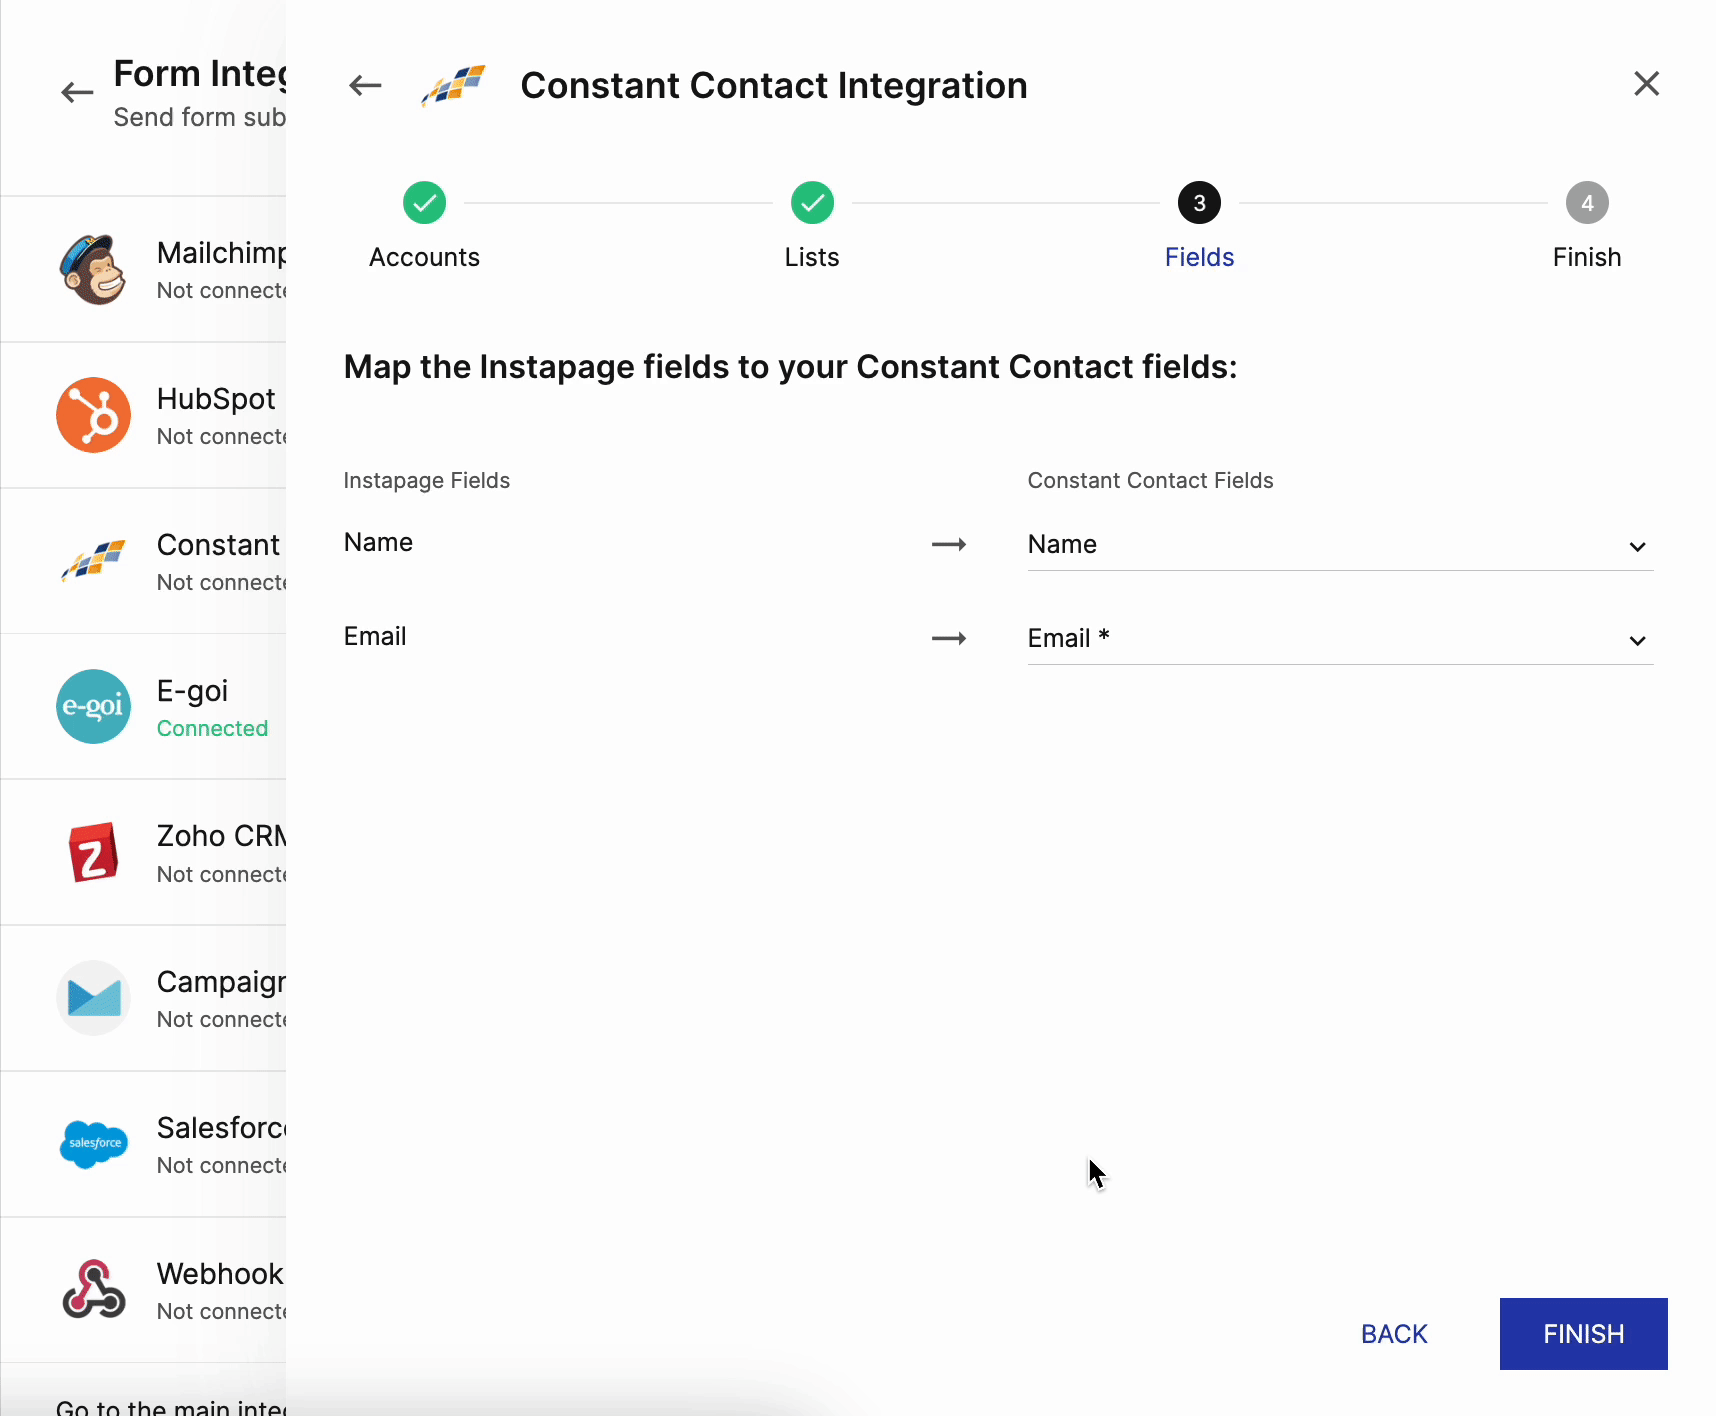Screen dimensions: 1716x1416
Task: Return to the Lists step
Action: click(x=812, y=203)
